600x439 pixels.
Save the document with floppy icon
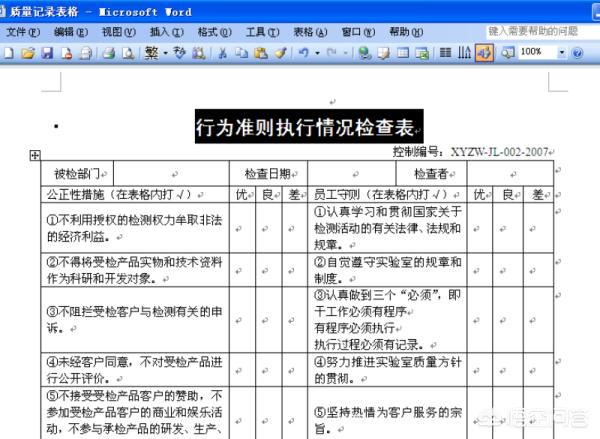[x=47, y=53]
